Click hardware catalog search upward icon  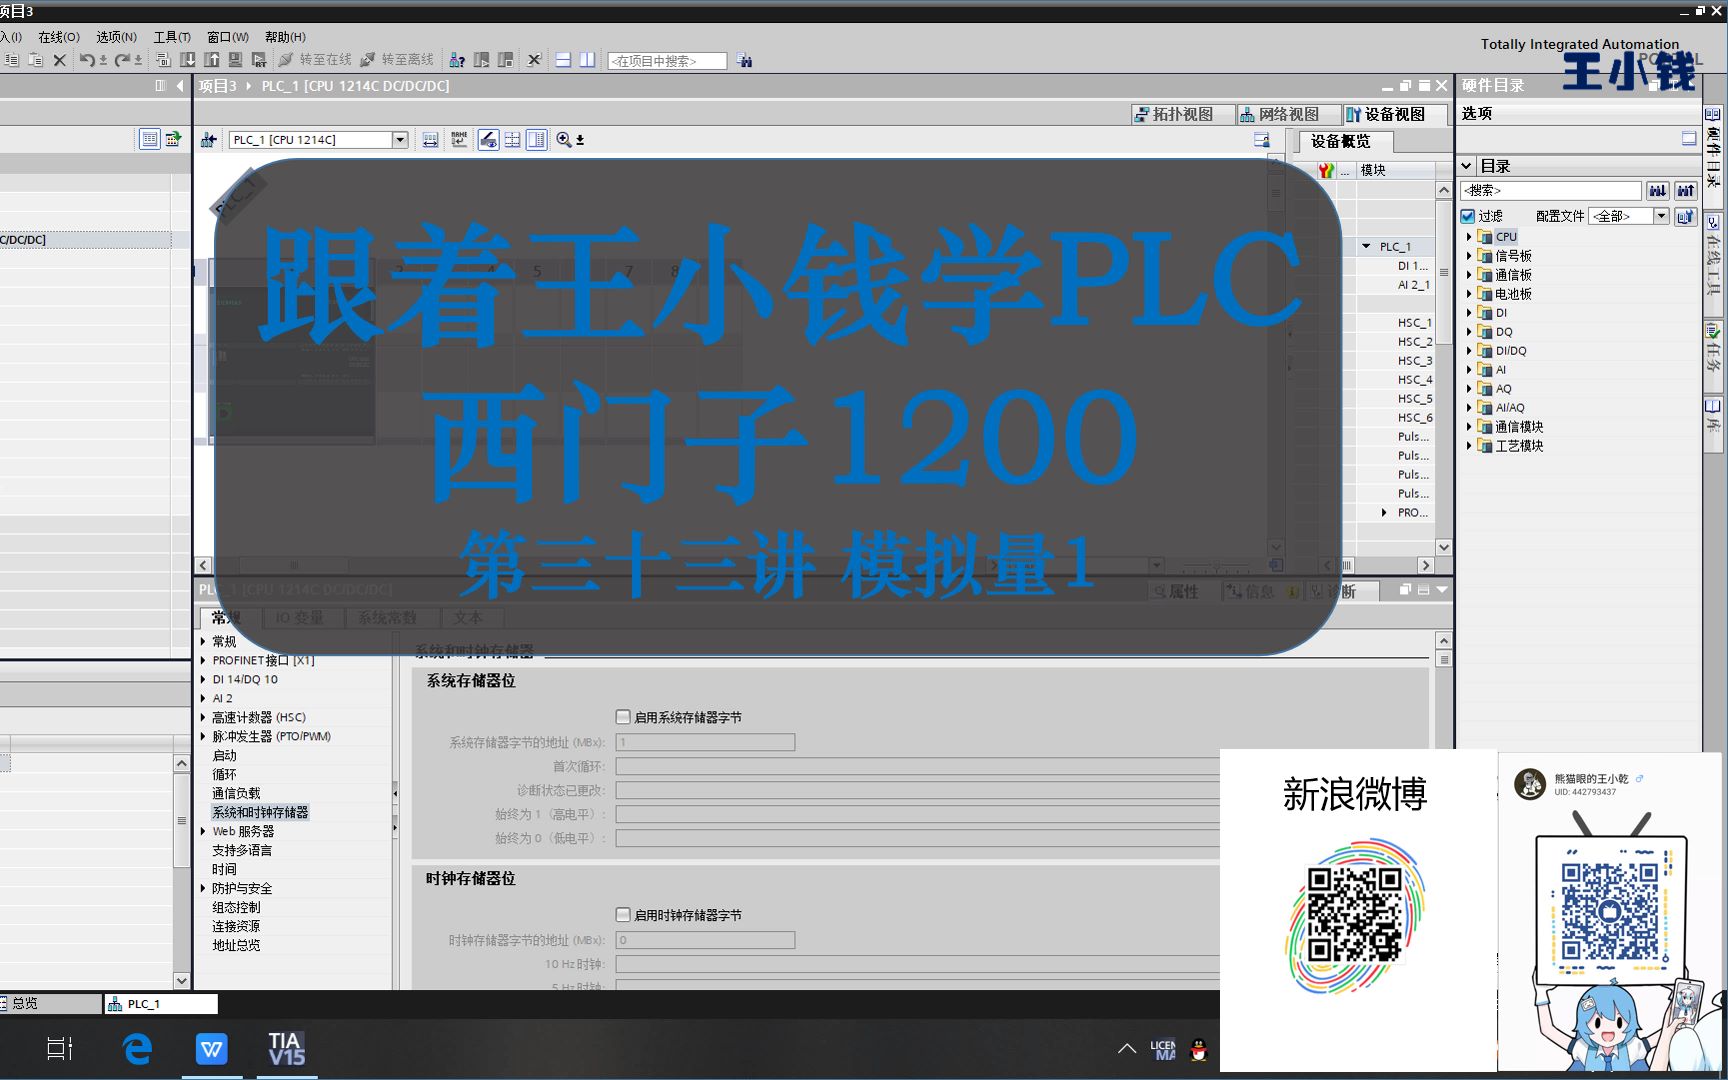(x=1686, y=190)
